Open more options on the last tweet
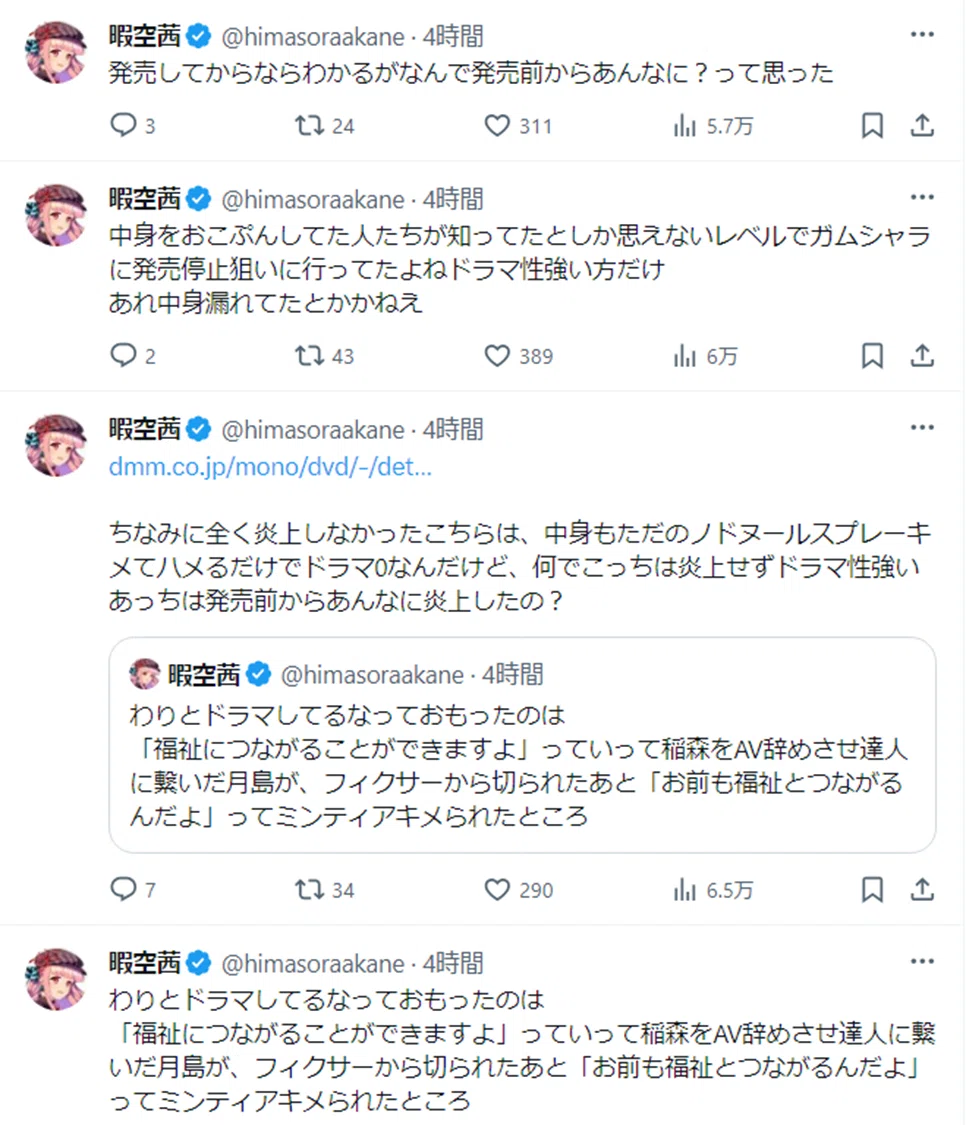This screenshot has height=1125, width=966. coord(922,961)
